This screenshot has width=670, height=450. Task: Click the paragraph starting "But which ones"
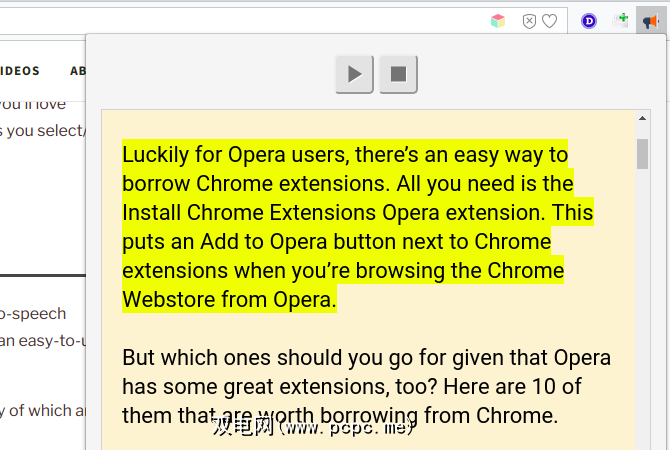click(x=366, y=358)
